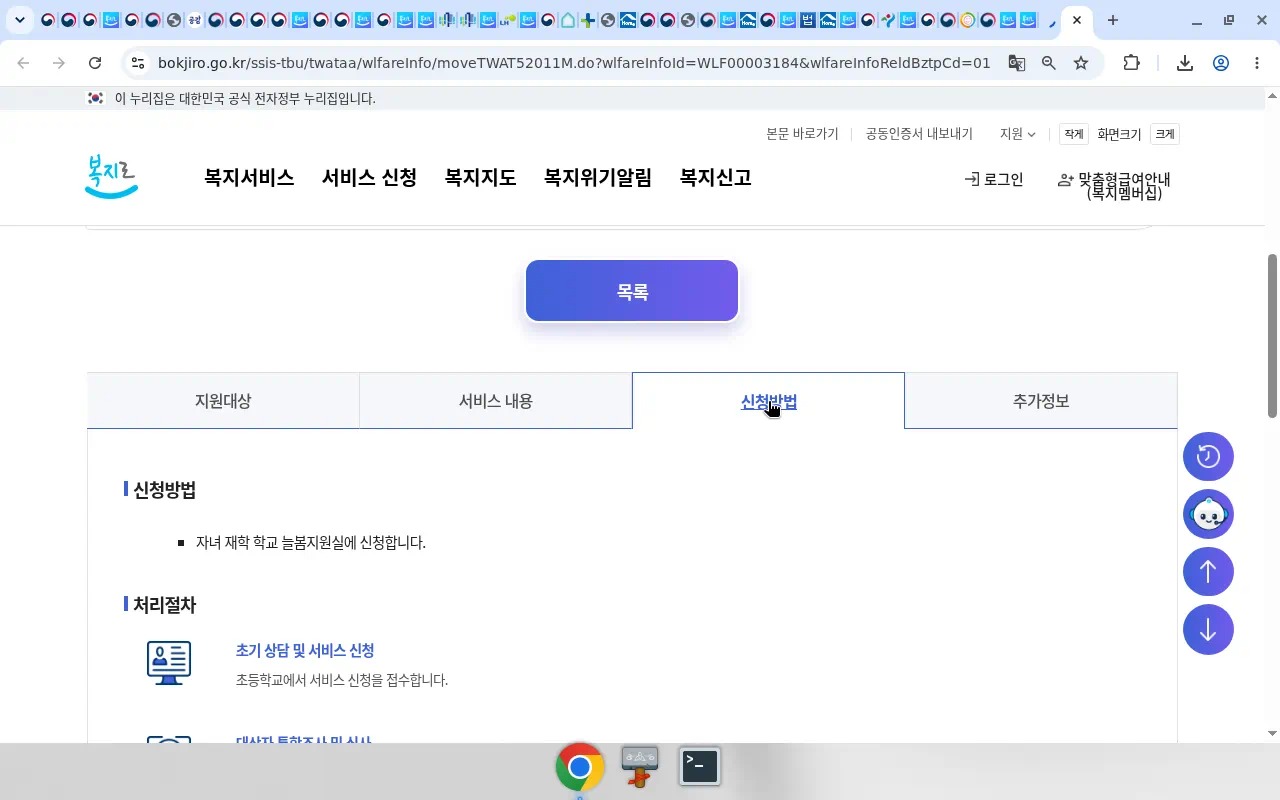Click the Korean flag icon in banner
Viewport: 1280px width, 800px height.
coord(96,98)
